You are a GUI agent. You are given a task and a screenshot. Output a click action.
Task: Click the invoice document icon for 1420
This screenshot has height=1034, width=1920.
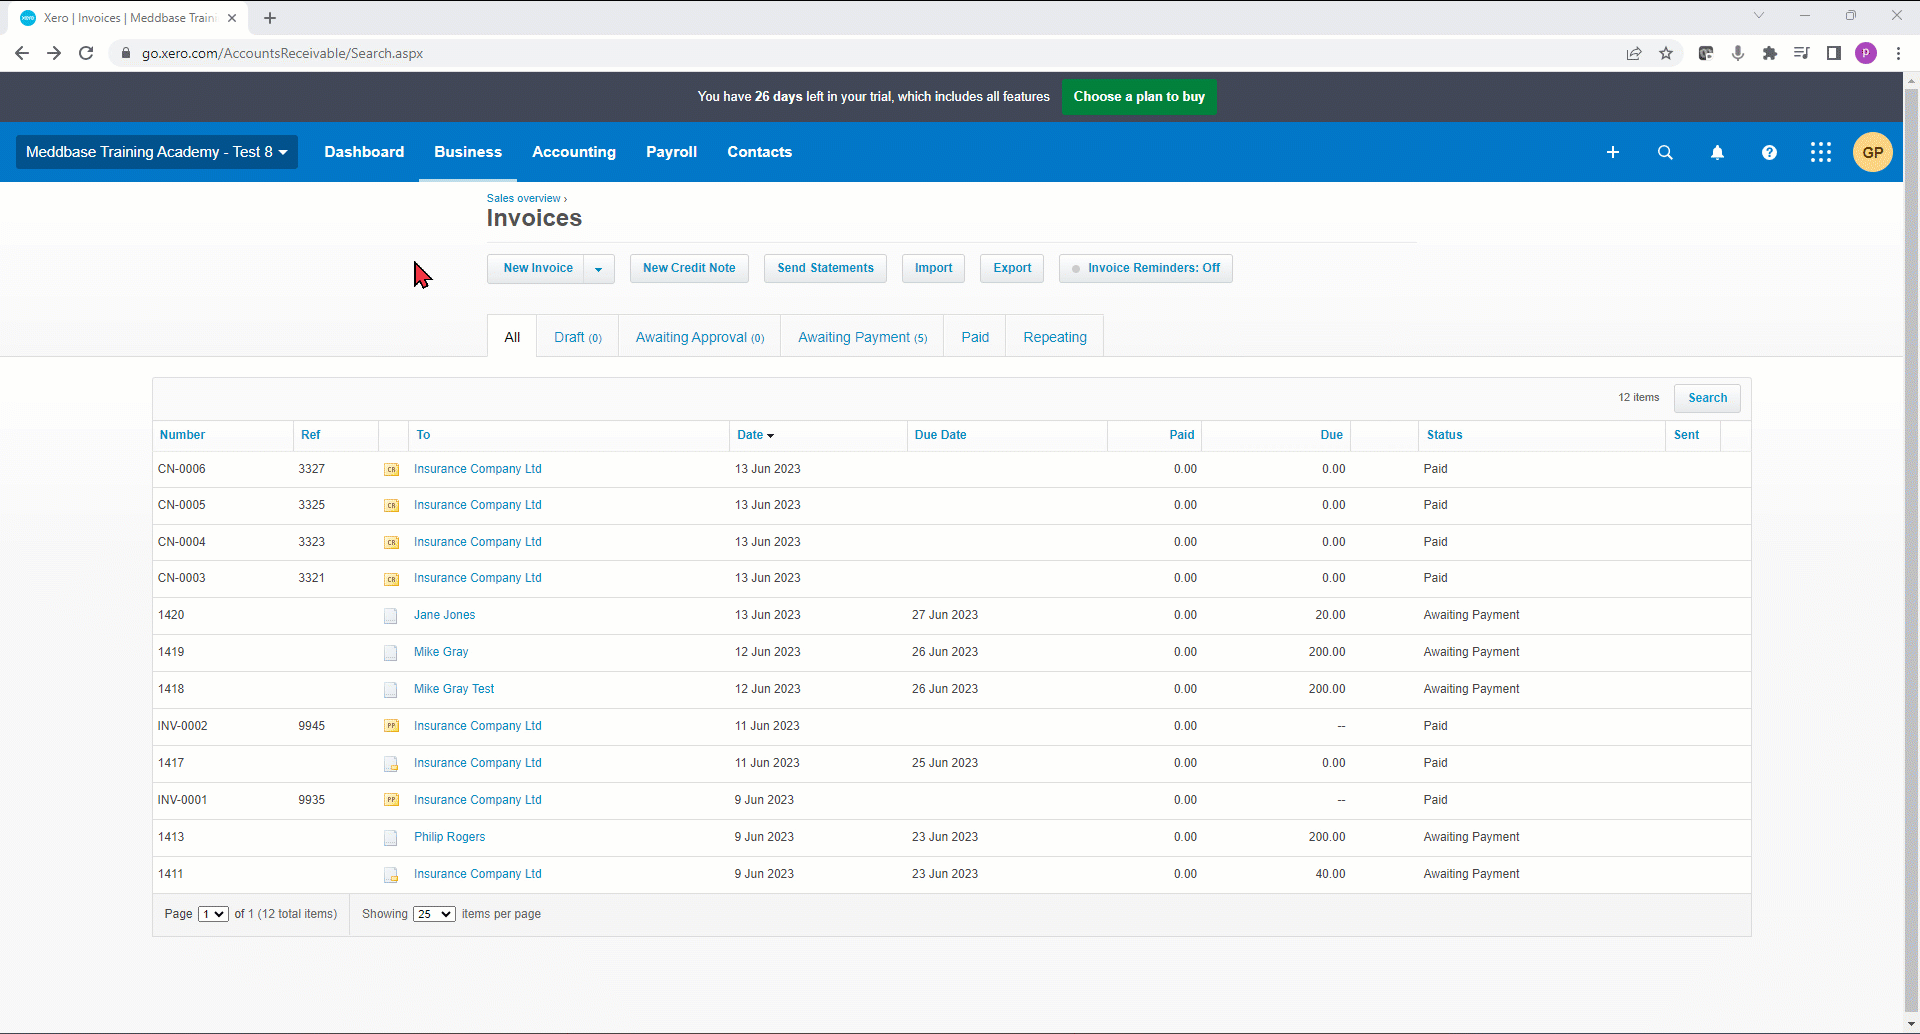tap(391, 616)
